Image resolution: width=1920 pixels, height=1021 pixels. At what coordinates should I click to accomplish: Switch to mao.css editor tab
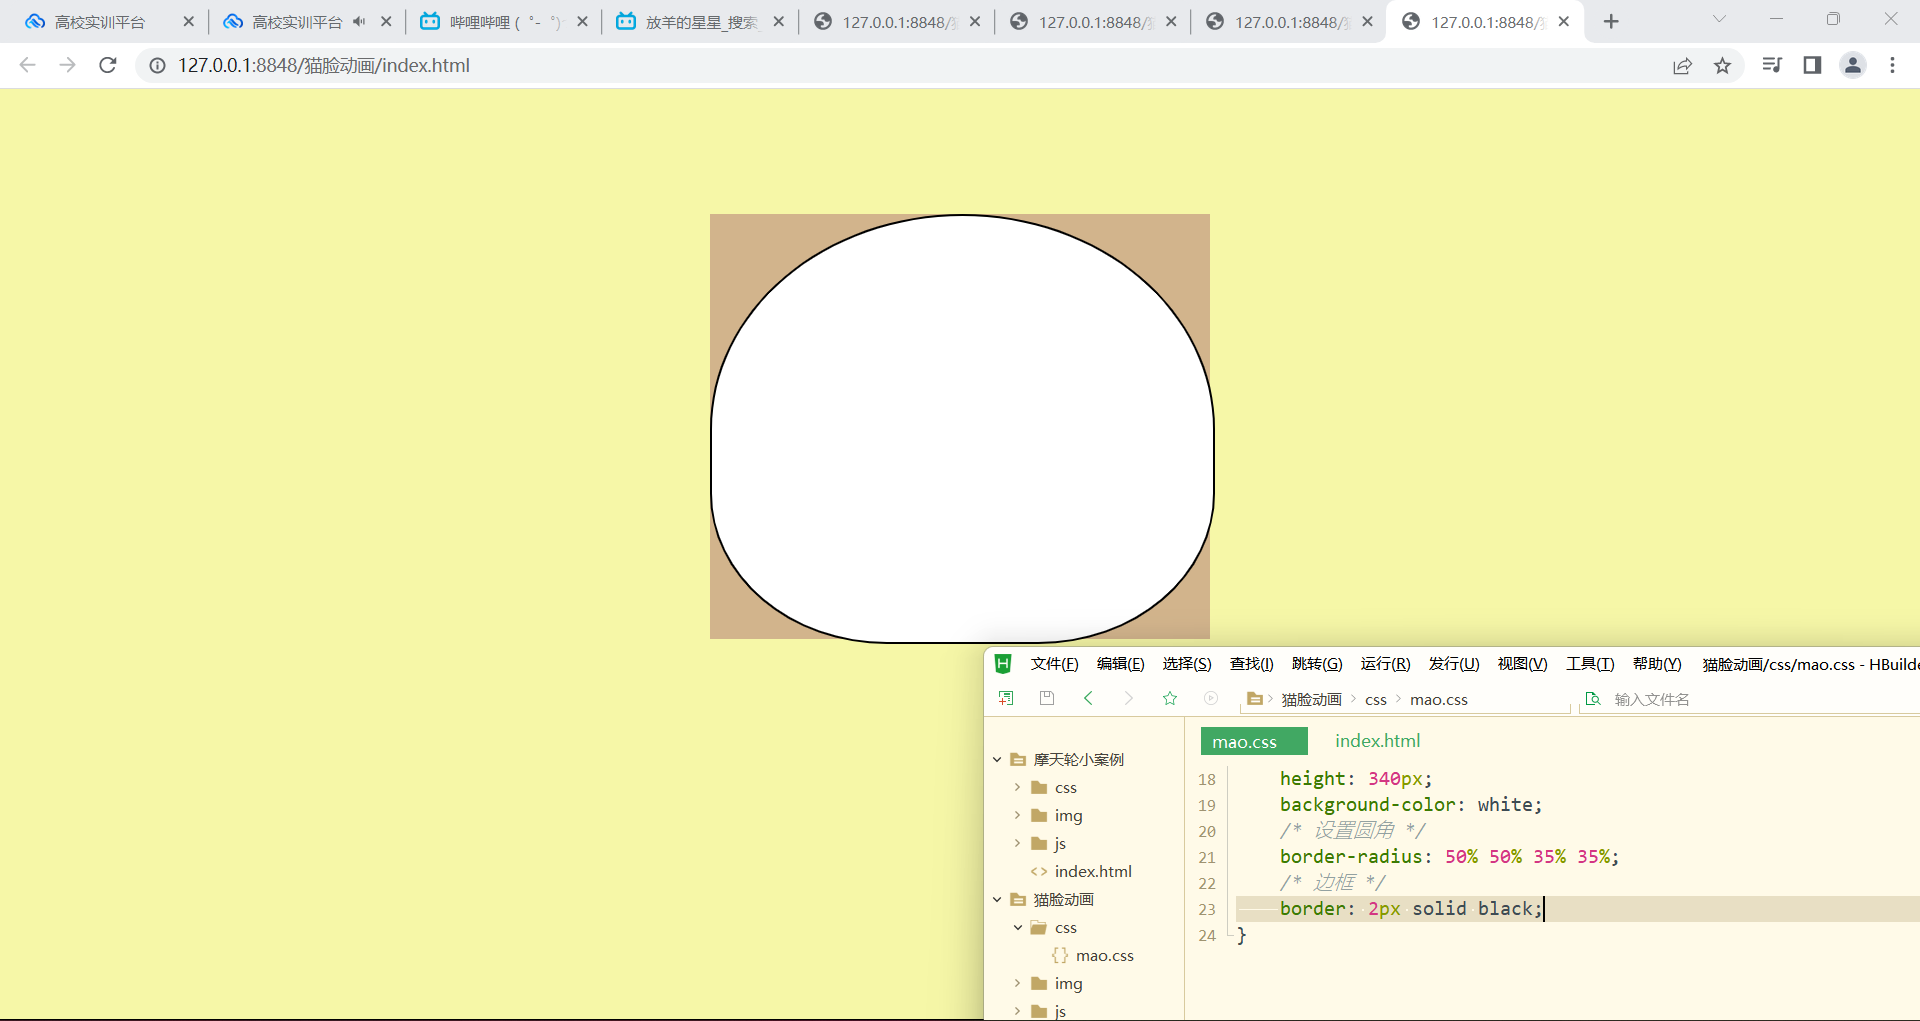click(1254, 741)
